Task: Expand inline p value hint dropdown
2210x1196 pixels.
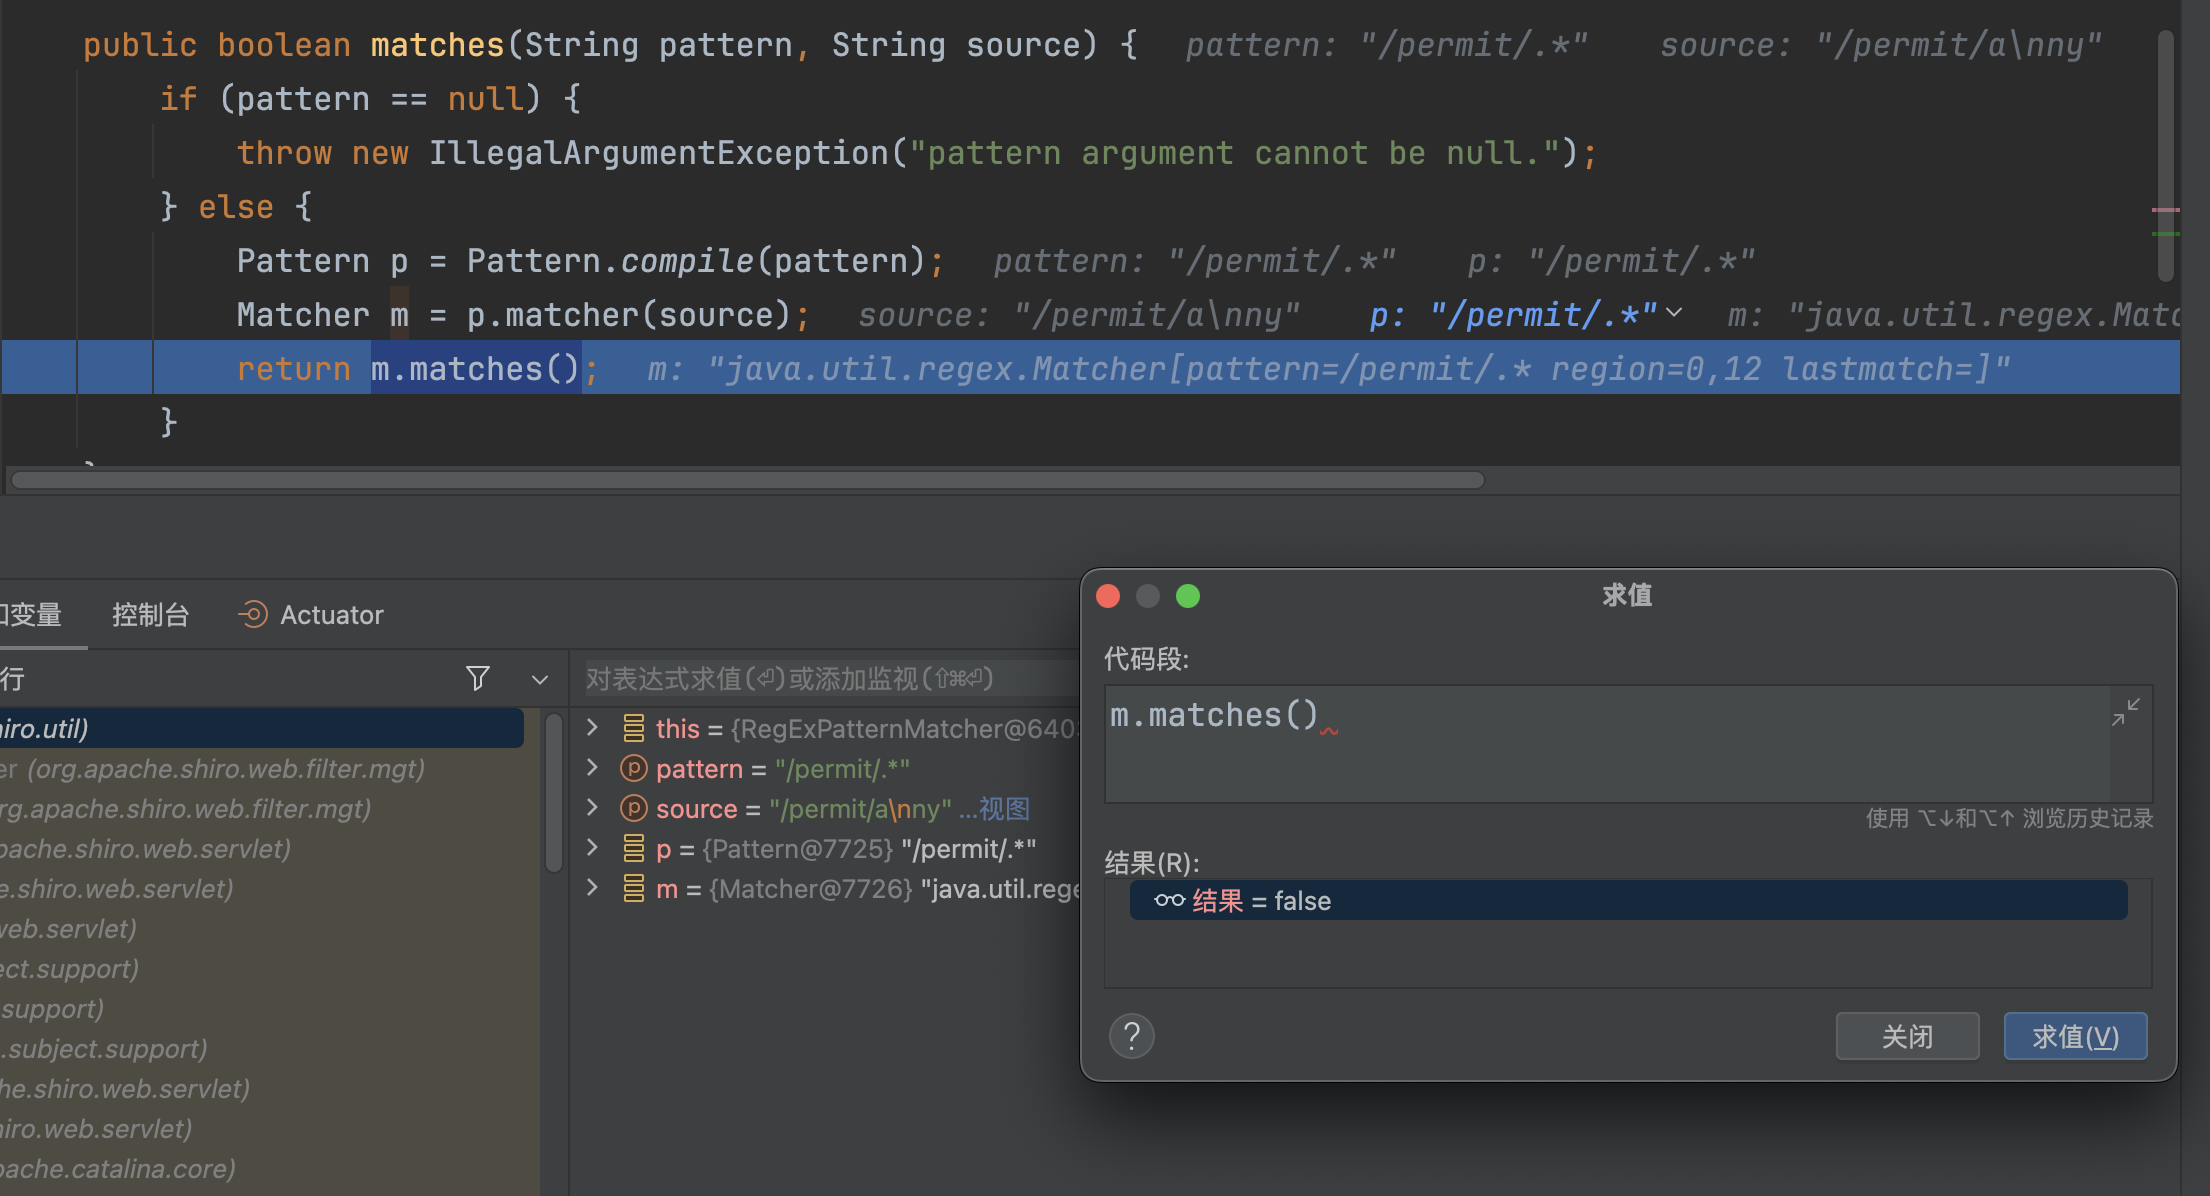Action: pyautogui.click(x=1675, y=313)
